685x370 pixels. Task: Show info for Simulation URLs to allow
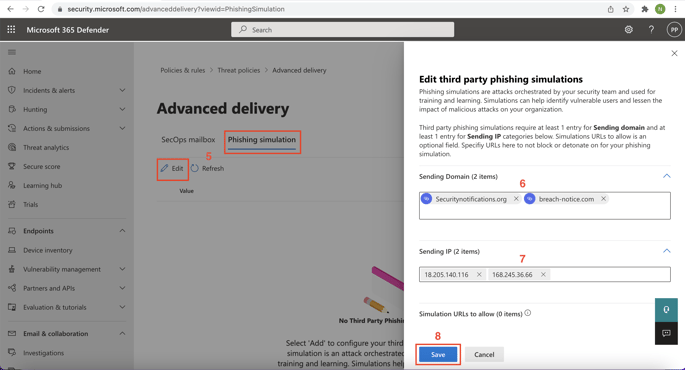click(x=528, y=313)
